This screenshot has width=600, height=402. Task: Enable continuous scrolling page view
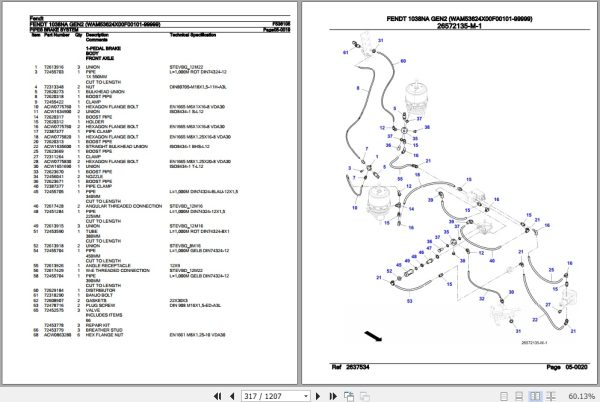pos(519,396)
